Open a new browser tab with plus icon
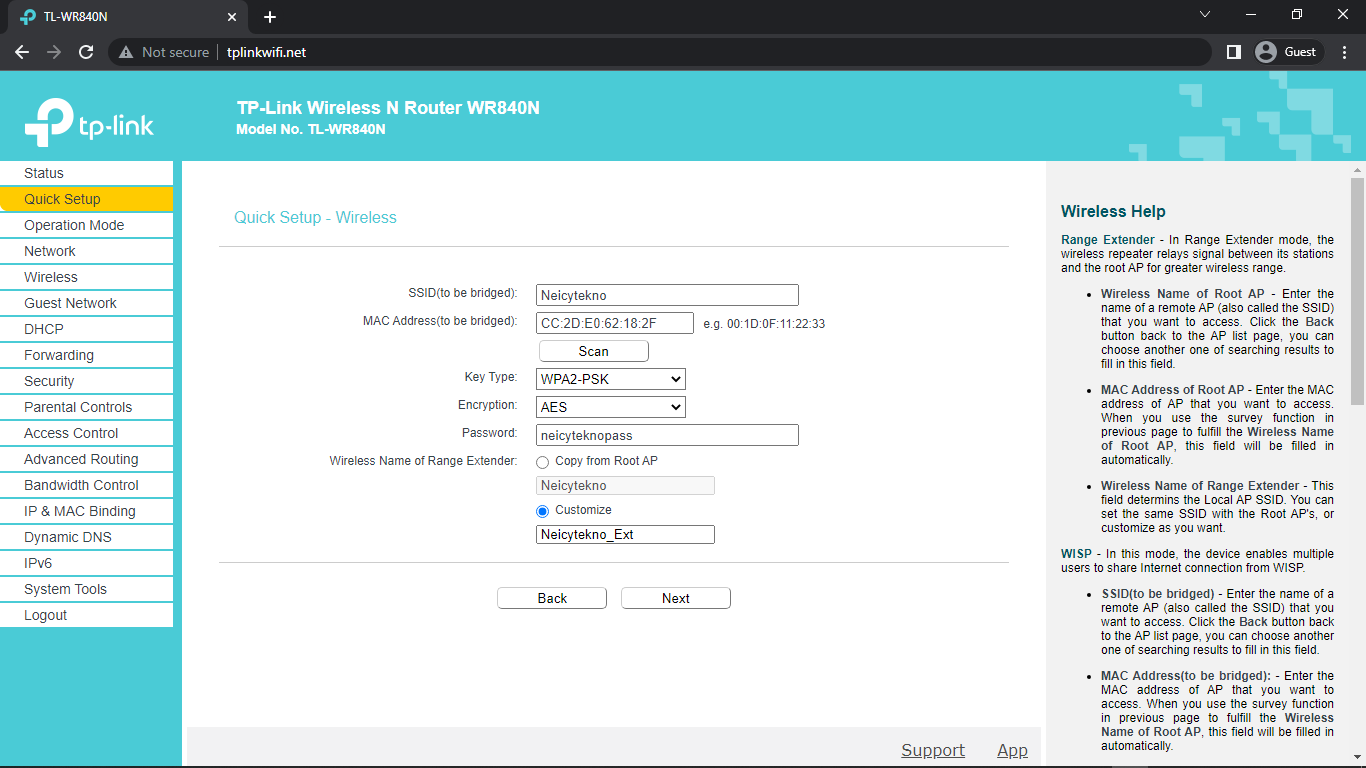The width and height of the screenshot is (1366, 768). (x=270, y=17)
